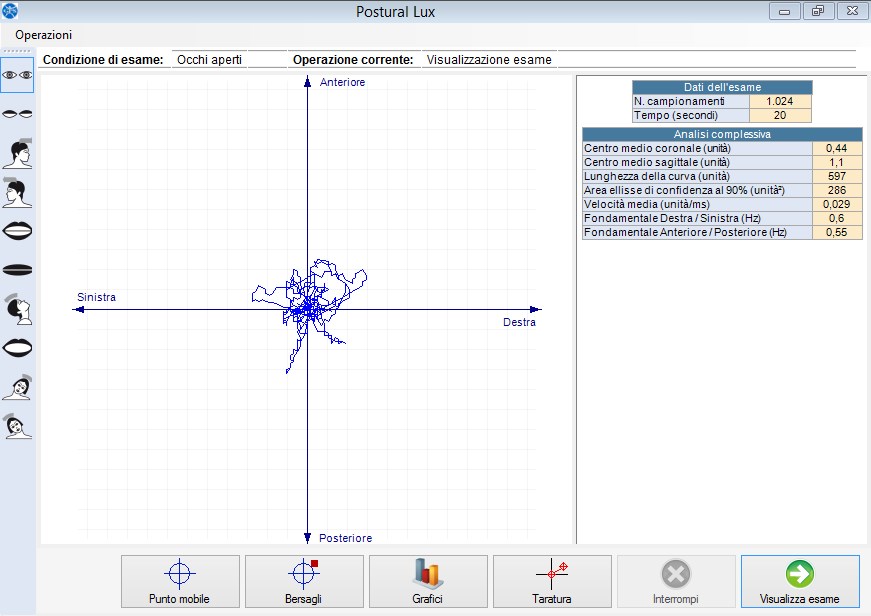
Task: Click Centro medio sagittale (unità) label
Action: tap(697, 162)
